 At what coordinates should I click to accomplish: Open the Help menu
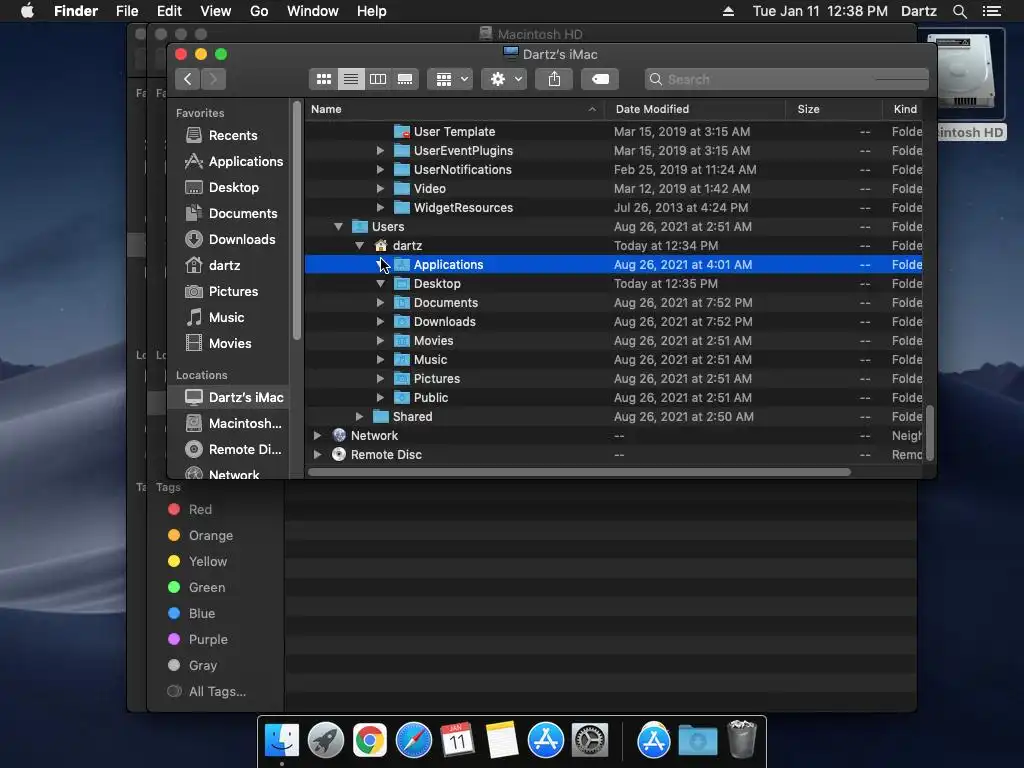pos(372,11)
